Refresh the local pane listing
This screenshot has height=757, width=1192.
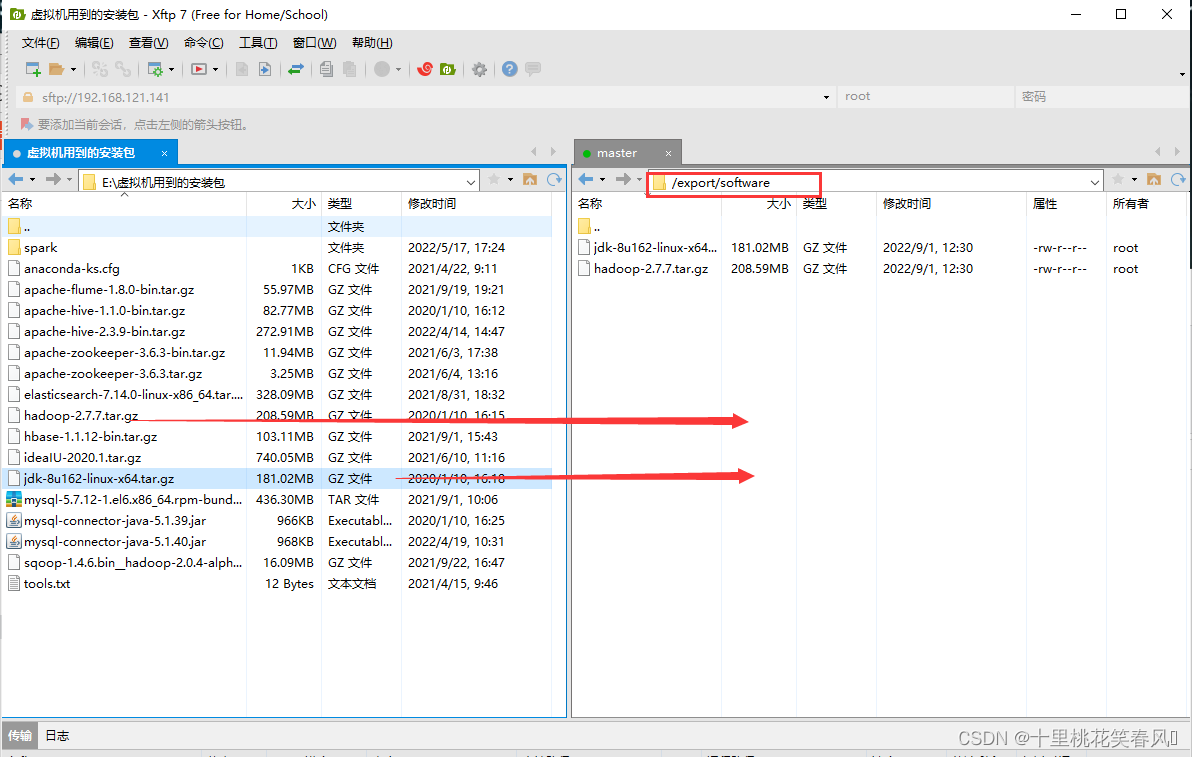point(554,179)
